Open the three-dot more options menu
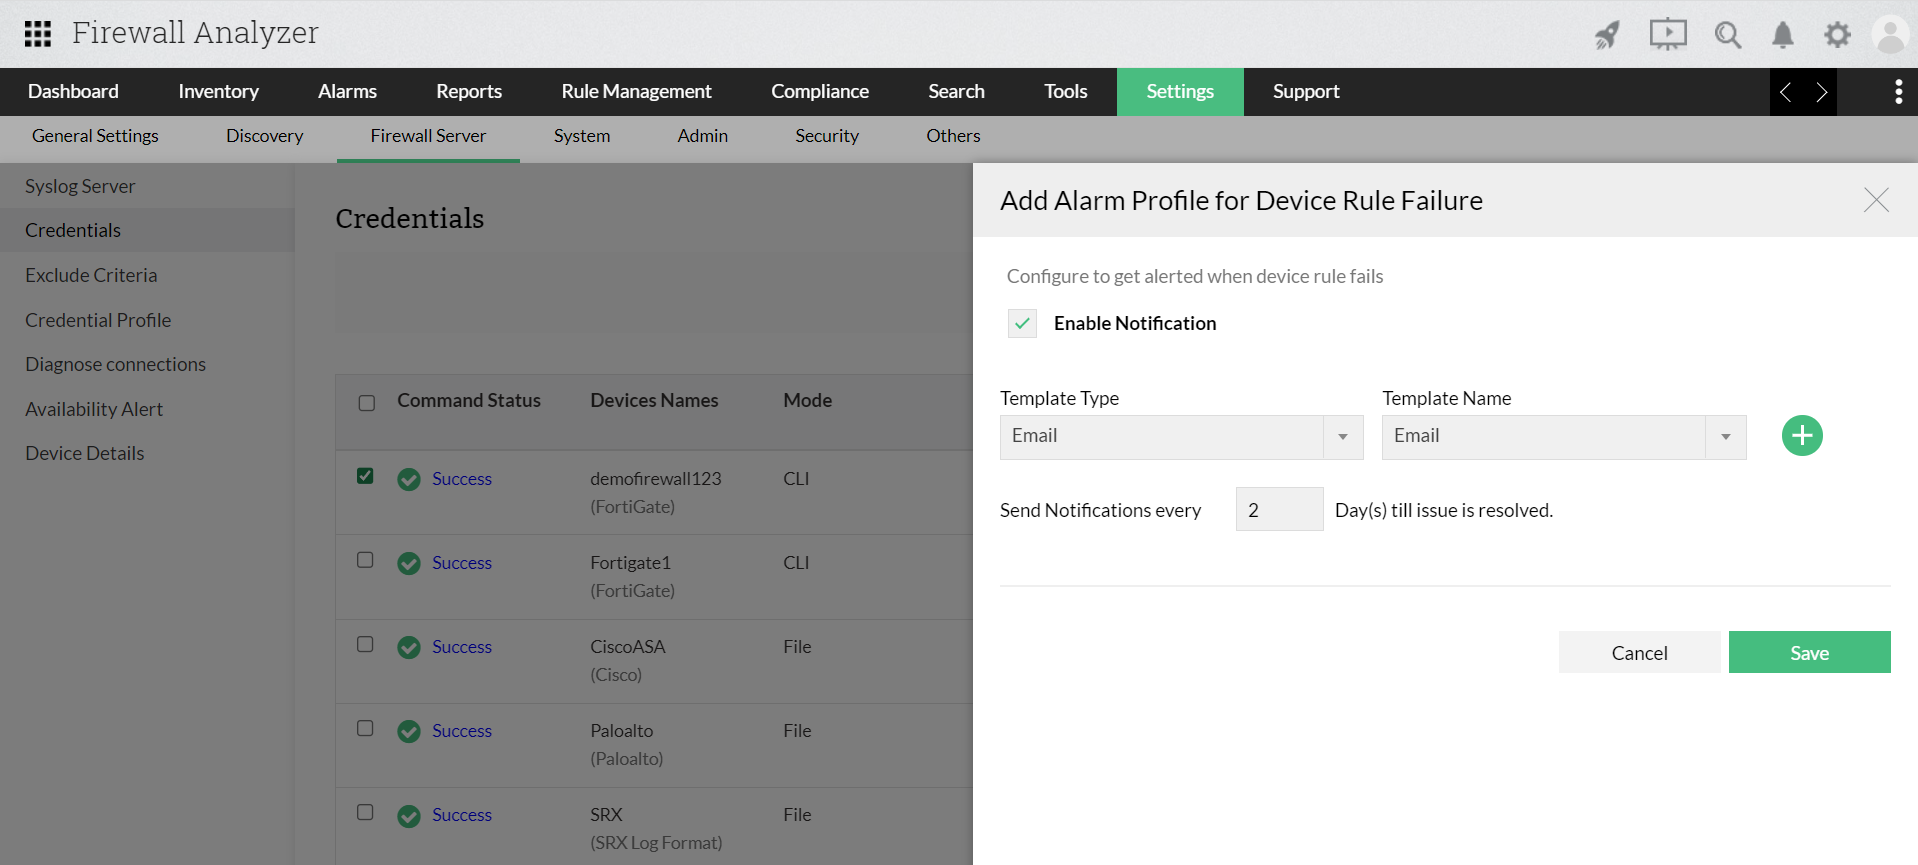Viewport: 1918px width, 865px height. (x=1898, y=92)
